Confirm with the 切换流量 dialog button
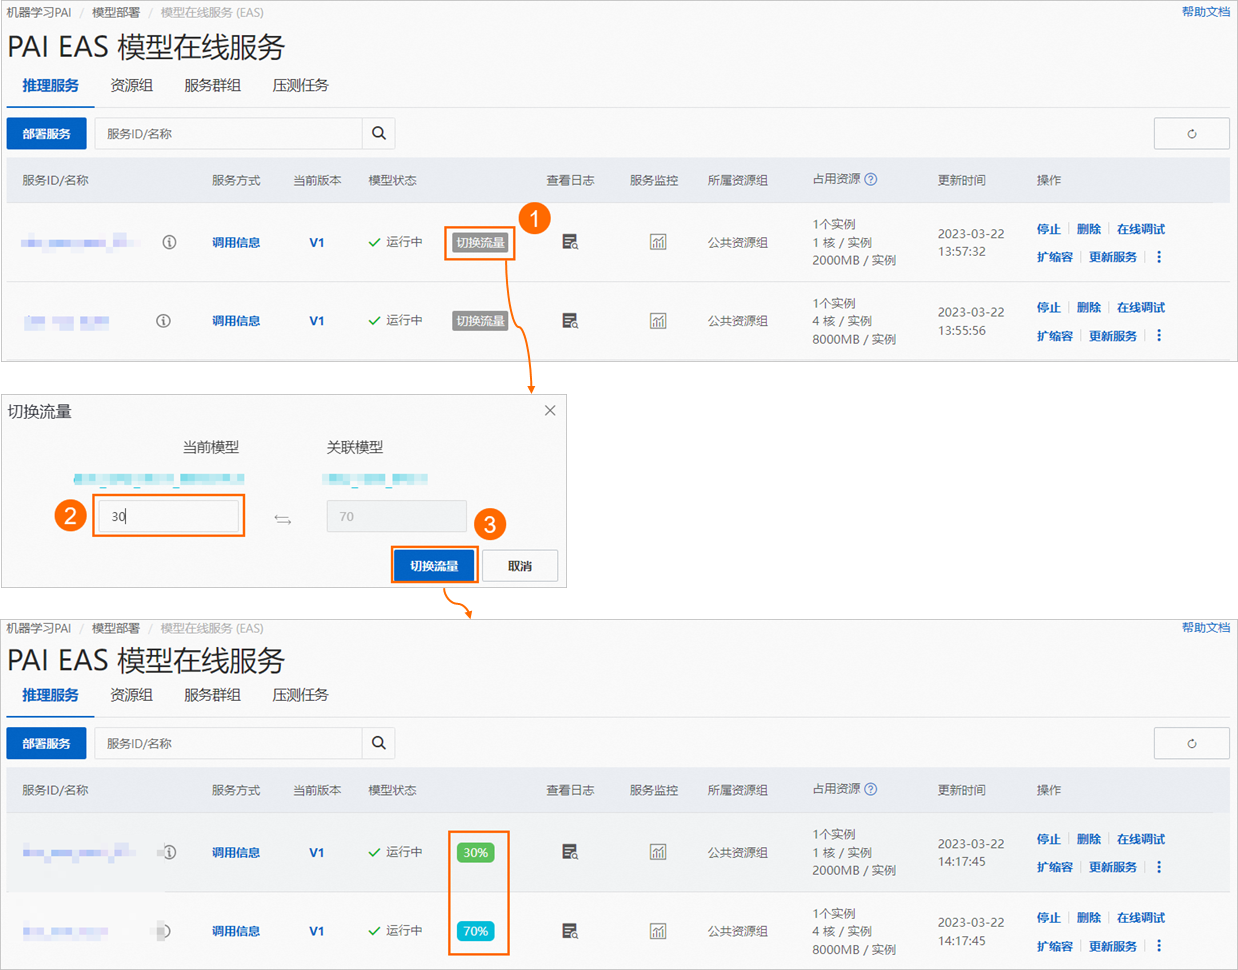1238x970 pixels. [434, 565]
